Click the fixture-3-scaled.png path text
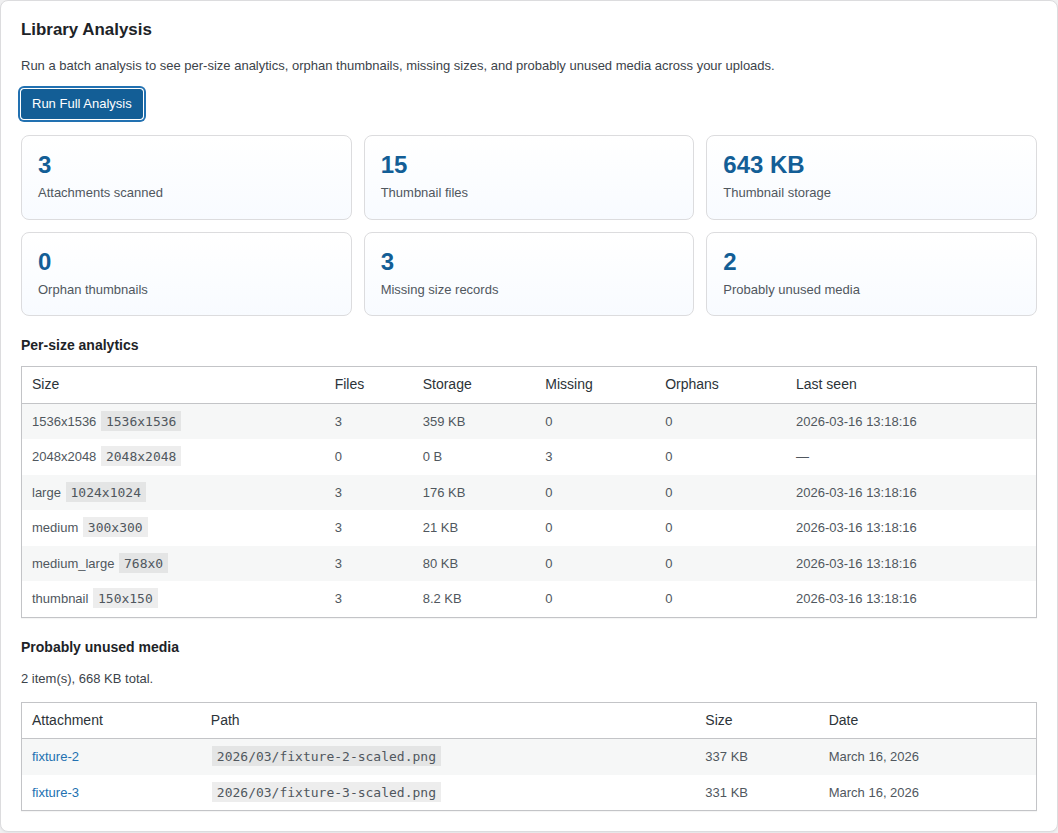Viewport: 1058px width, 833px height. click(x=326, y=792)
